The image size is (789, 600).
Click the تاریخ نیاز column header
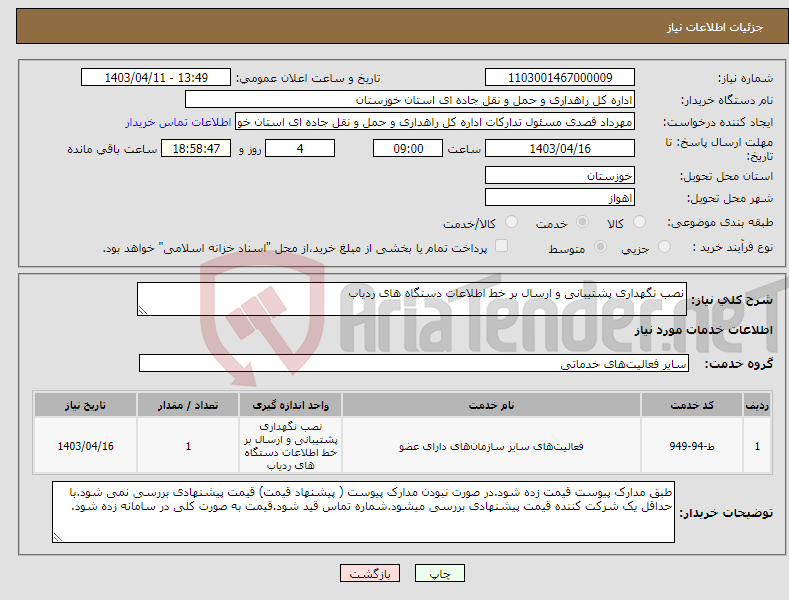tap(85, 405)
